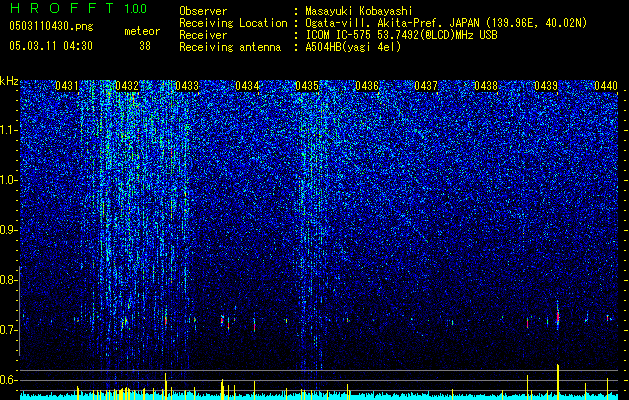Click the meteor count value 38
The width and height of the screenshot is (629, 400).
click(x=145, y=46)
